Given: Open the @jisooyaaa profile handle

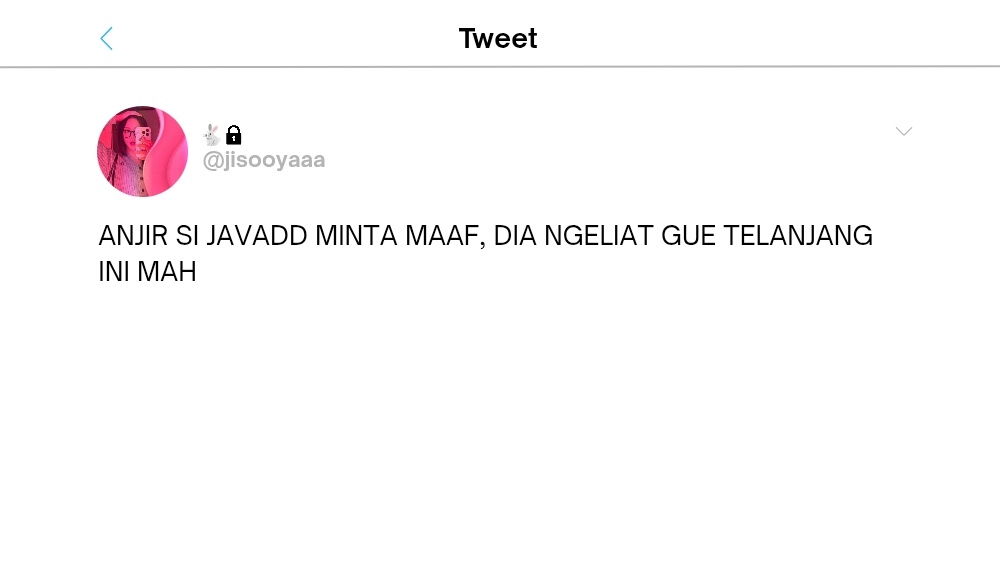Looking at the screenshot, I should click(264, 159).
